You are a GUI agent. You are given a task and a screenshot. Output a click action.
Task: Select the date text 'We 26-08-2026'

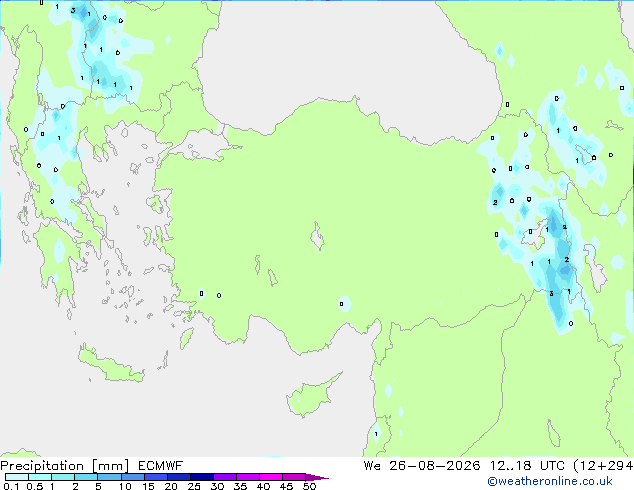[422, 466]
